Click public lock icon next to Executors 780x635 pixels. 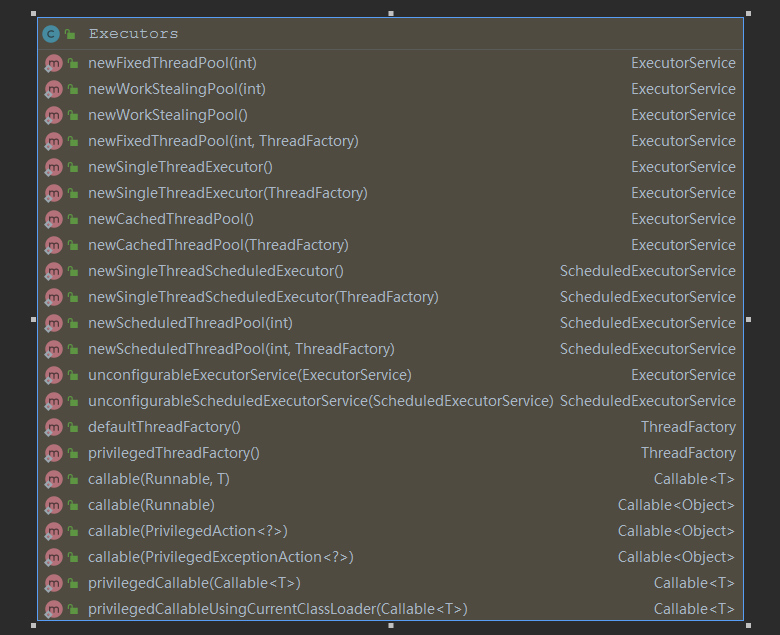pyautogui.click(x=70, y=34)
